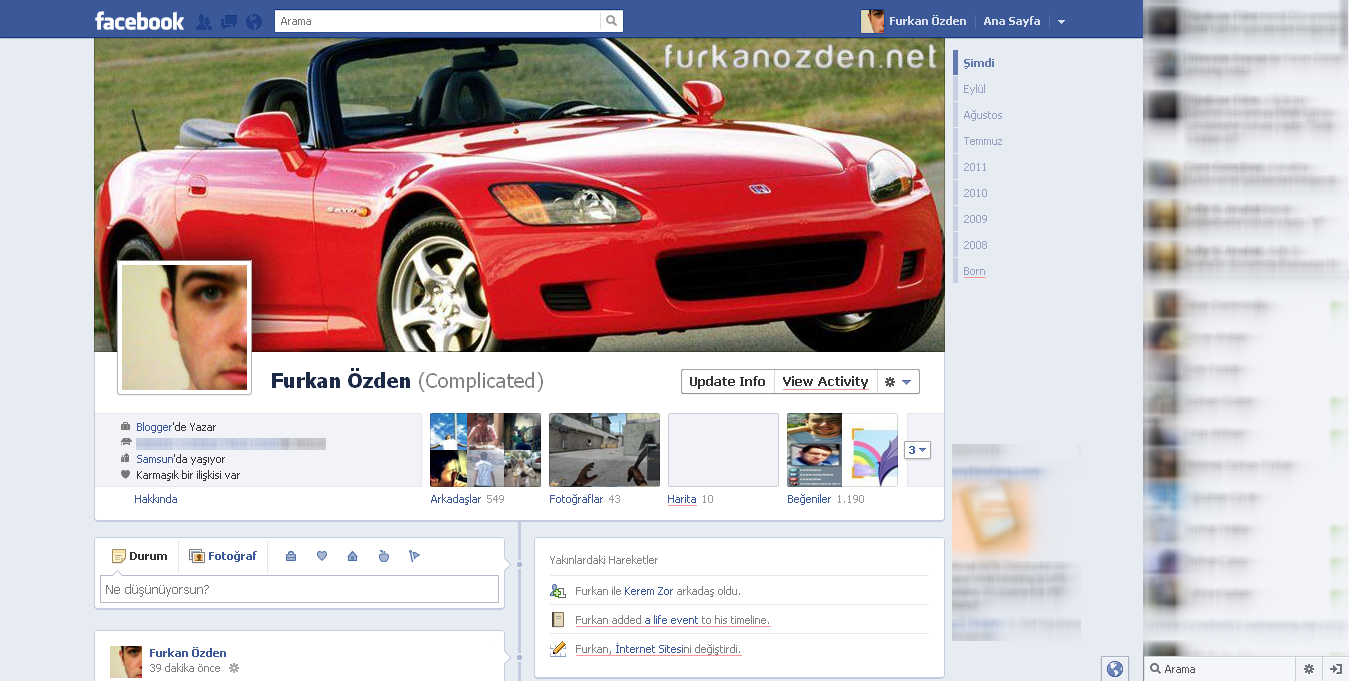Select the Durum tab in the composer

click(139, 556)
